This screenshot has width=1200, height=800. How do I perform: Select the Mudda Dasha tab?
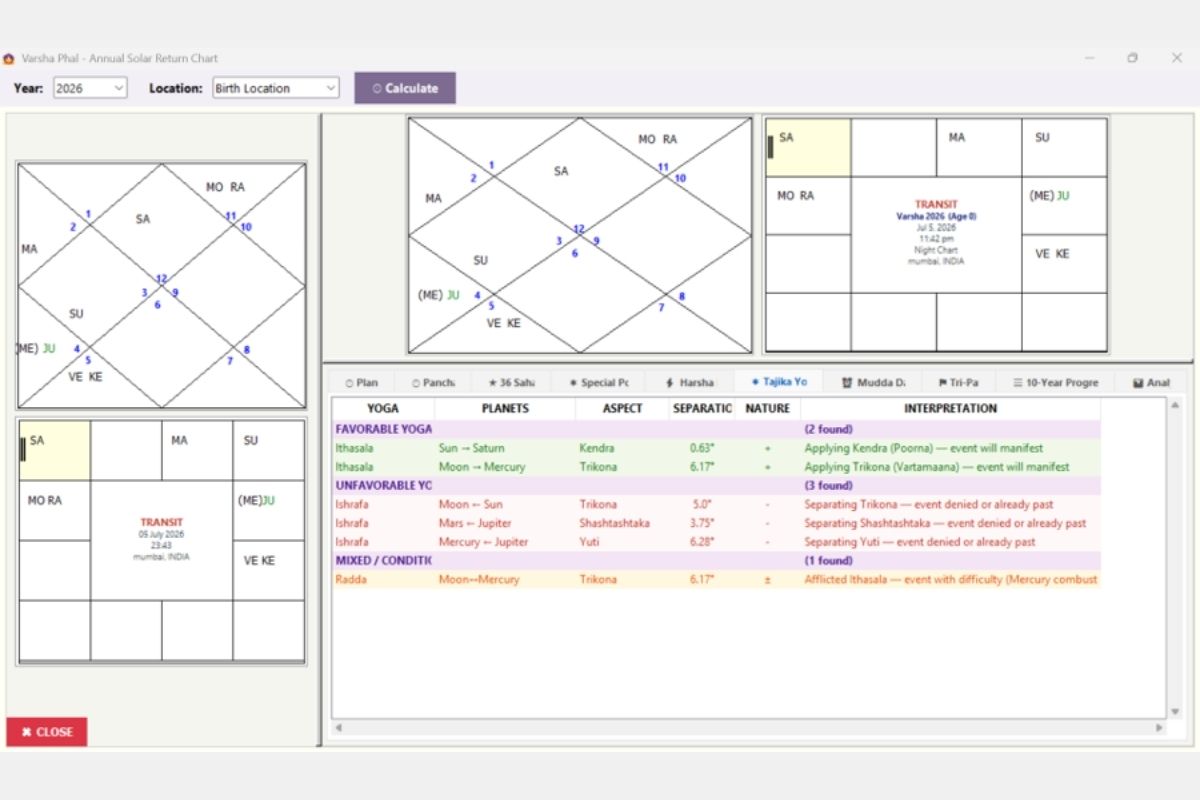[873, 382]
